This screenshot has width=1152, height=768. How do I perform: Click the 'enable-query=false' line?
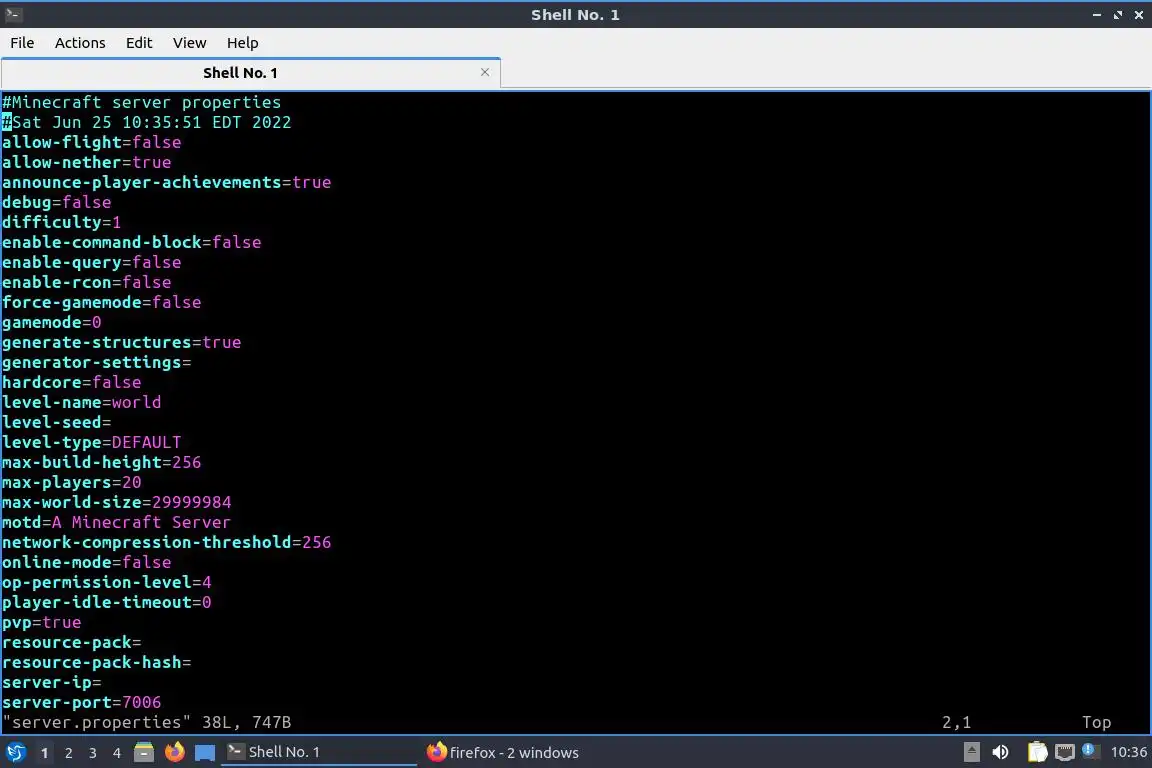coord(92,262)
